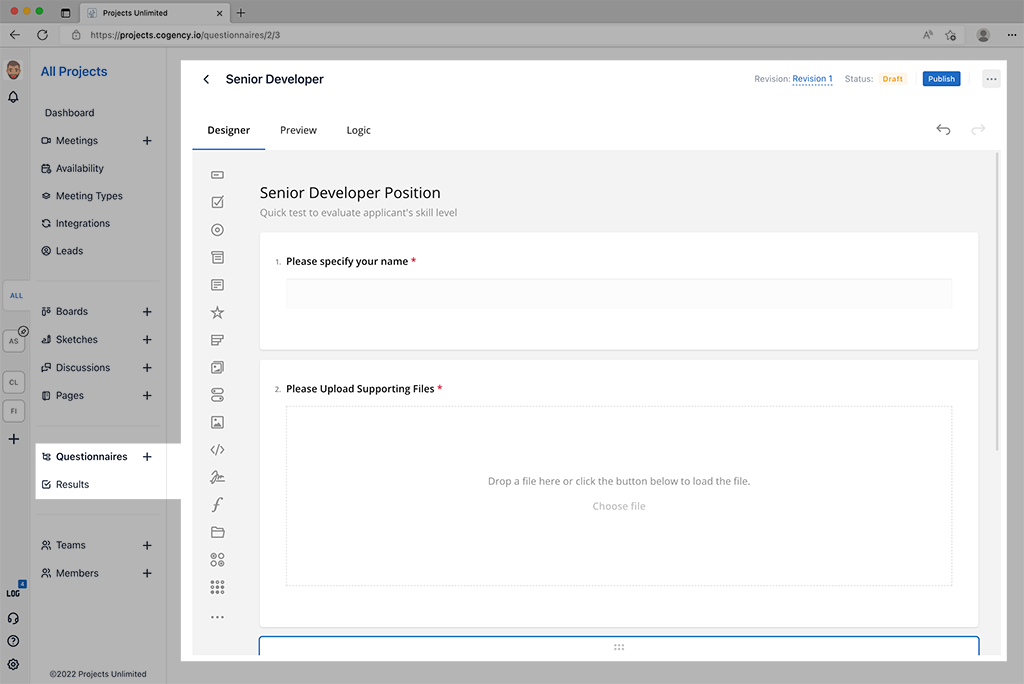This screenshot has width=1024, height=684.
Task: Go back using arrow beside Senior Developer
Action: (x=207, y=79)
